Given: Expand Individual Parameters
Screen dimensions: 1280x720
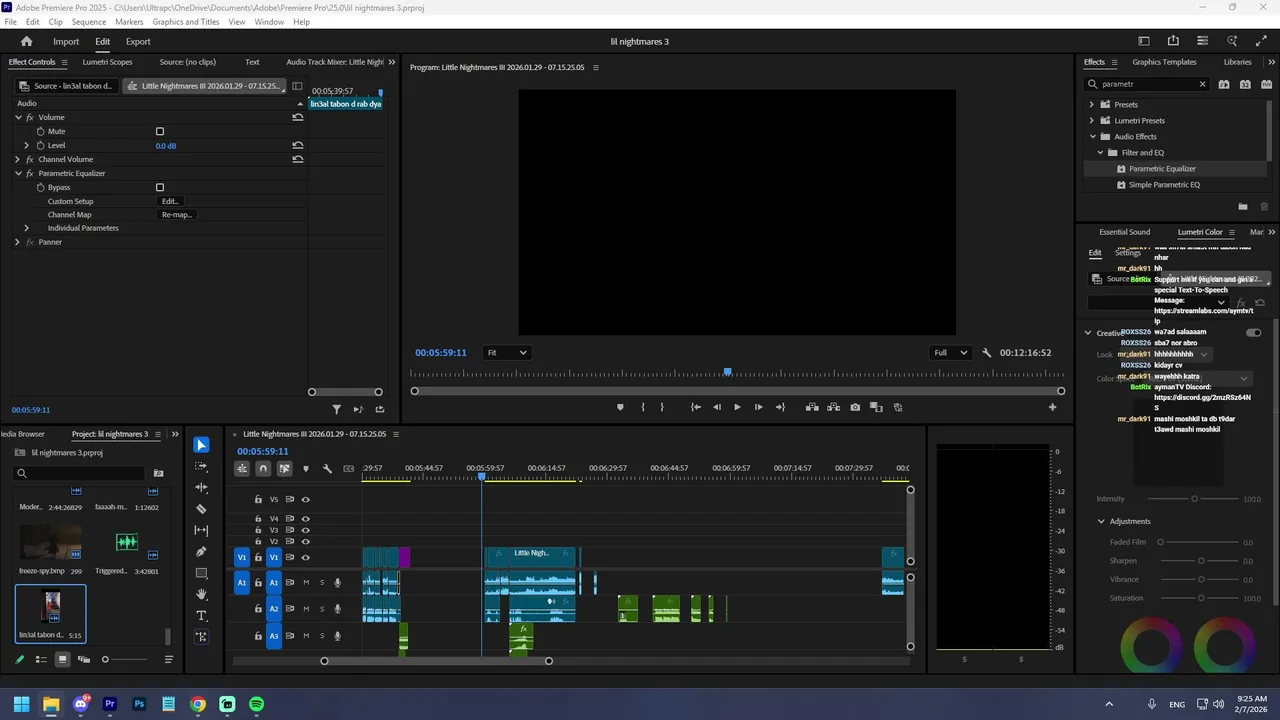Looking at the screenshot, I should (27, 228).
